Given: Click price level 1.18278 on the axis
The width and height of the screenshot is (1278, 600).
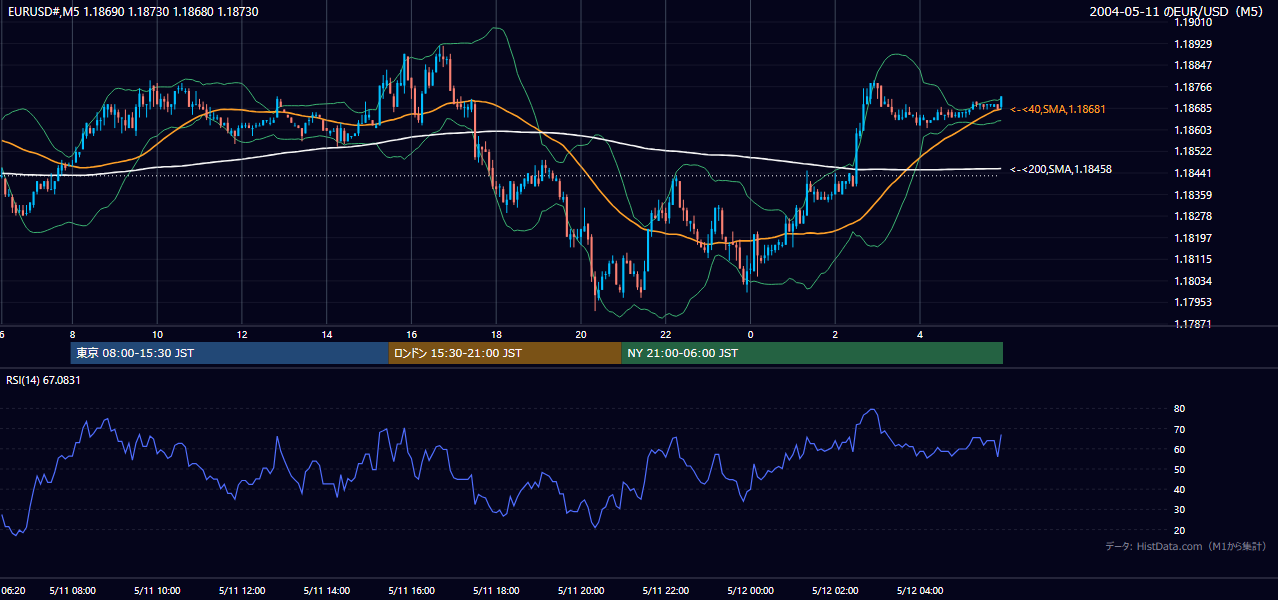Looking at the screenshot, I should pyautogui.click(x=1194, y=216).
